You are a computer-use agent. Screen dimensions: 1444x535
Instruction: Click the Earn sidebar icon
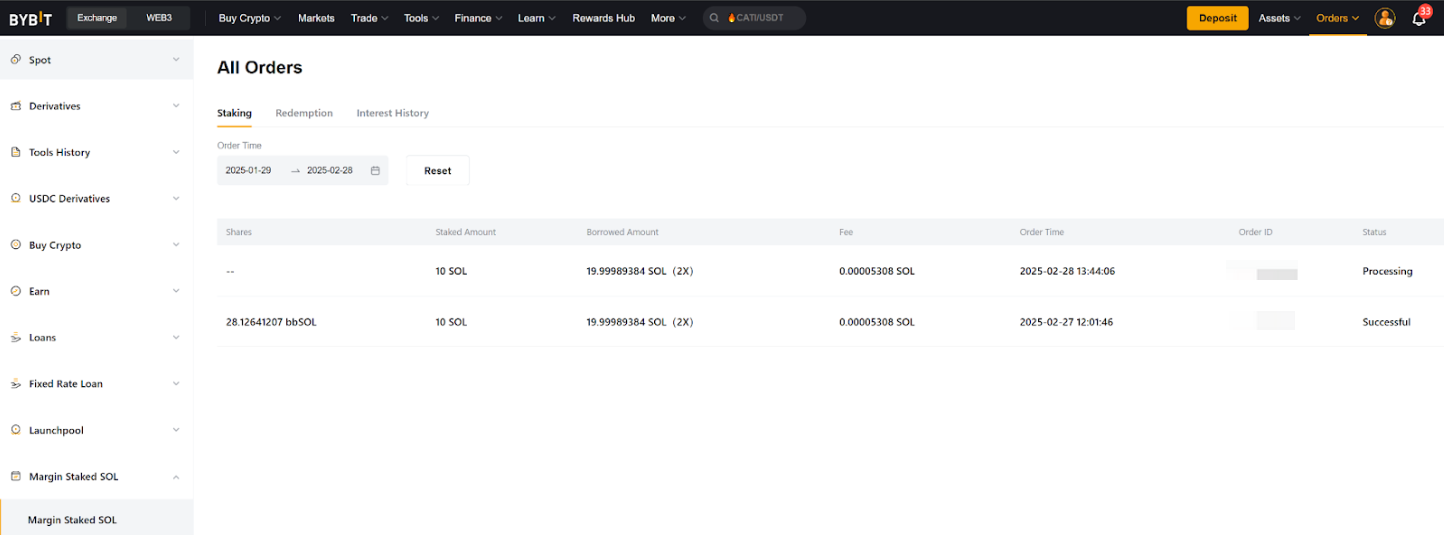pos(15,291)
